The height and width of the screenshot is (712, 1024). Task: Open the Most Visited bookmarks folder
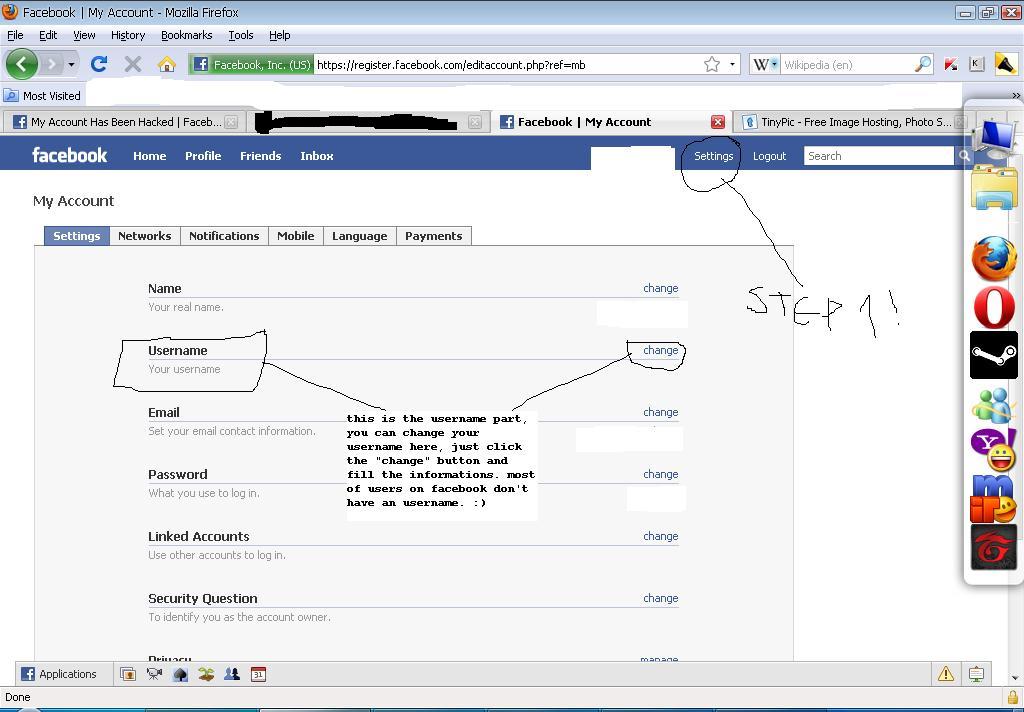point(42,95)
